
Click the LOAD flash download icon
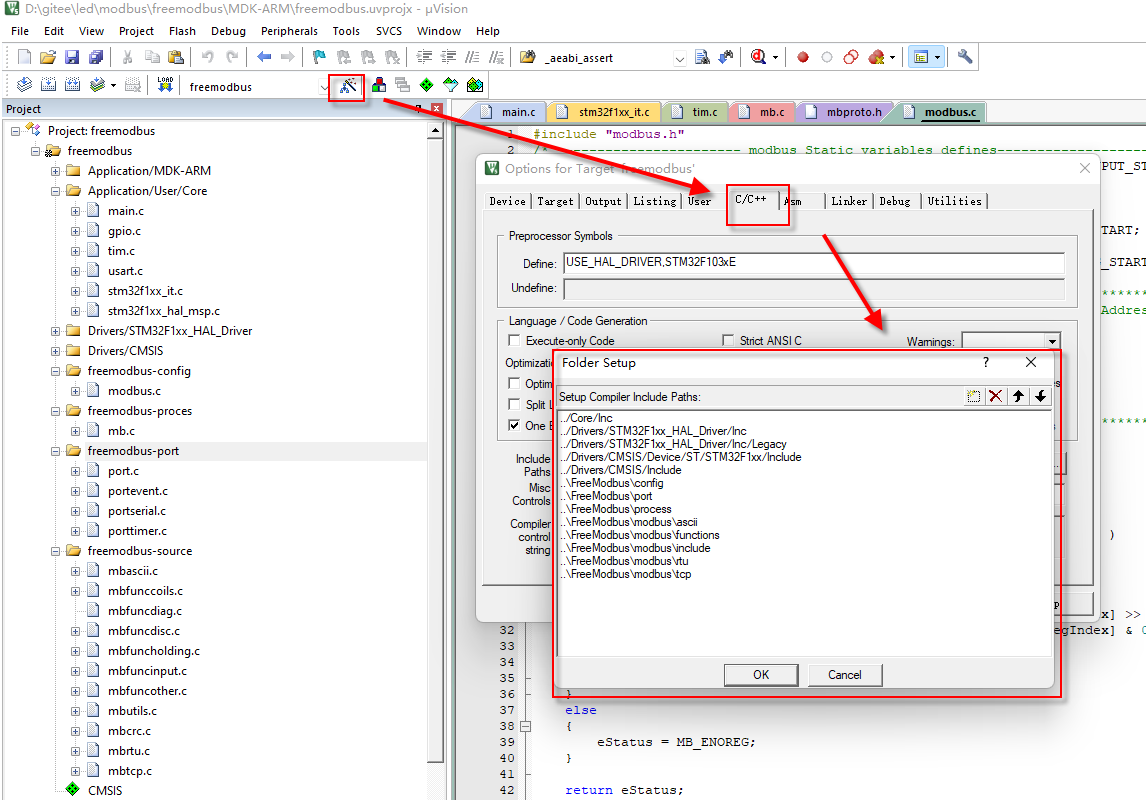point(163,85)
